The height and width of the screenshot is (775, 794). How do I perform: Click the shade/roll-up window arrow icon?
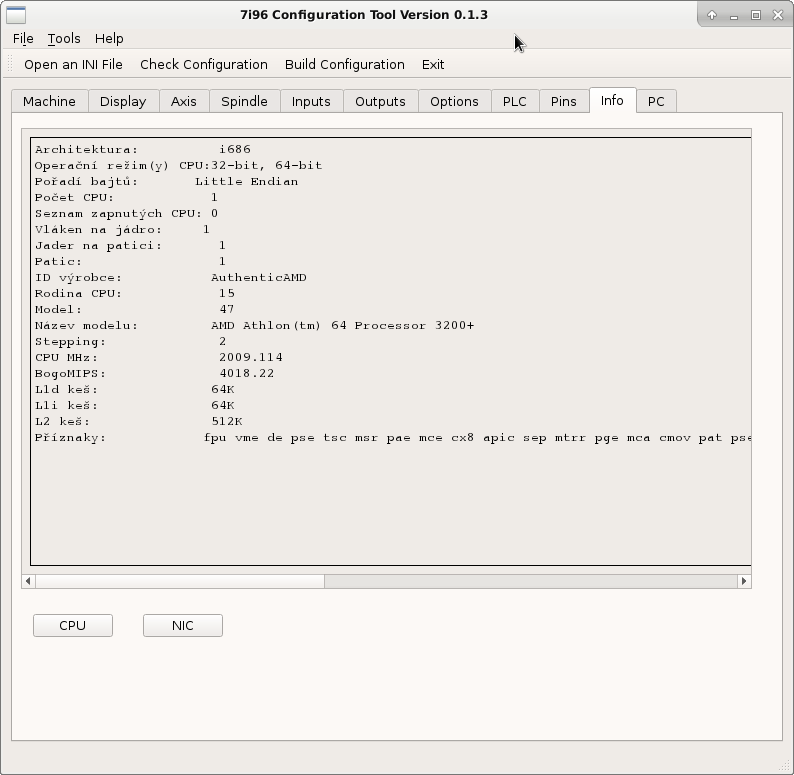(712, 15)
